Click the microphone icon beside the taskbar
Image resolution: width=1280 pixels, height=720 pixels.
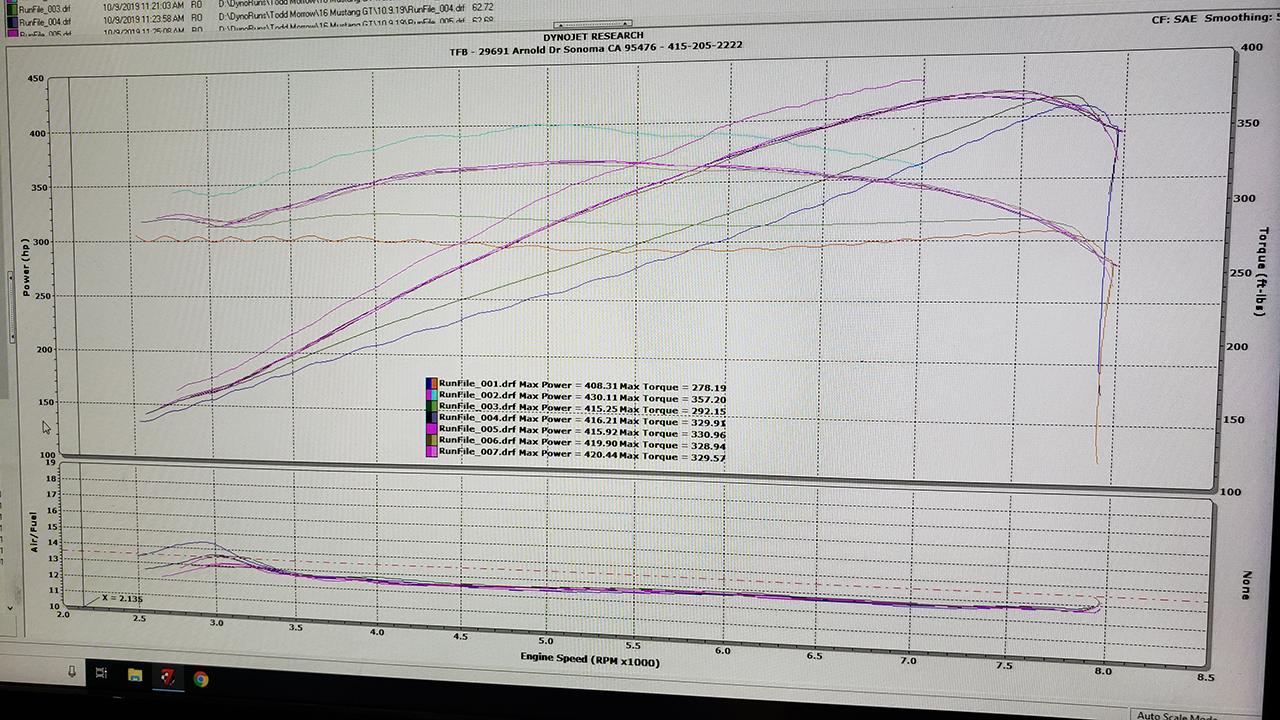point(72,672)
